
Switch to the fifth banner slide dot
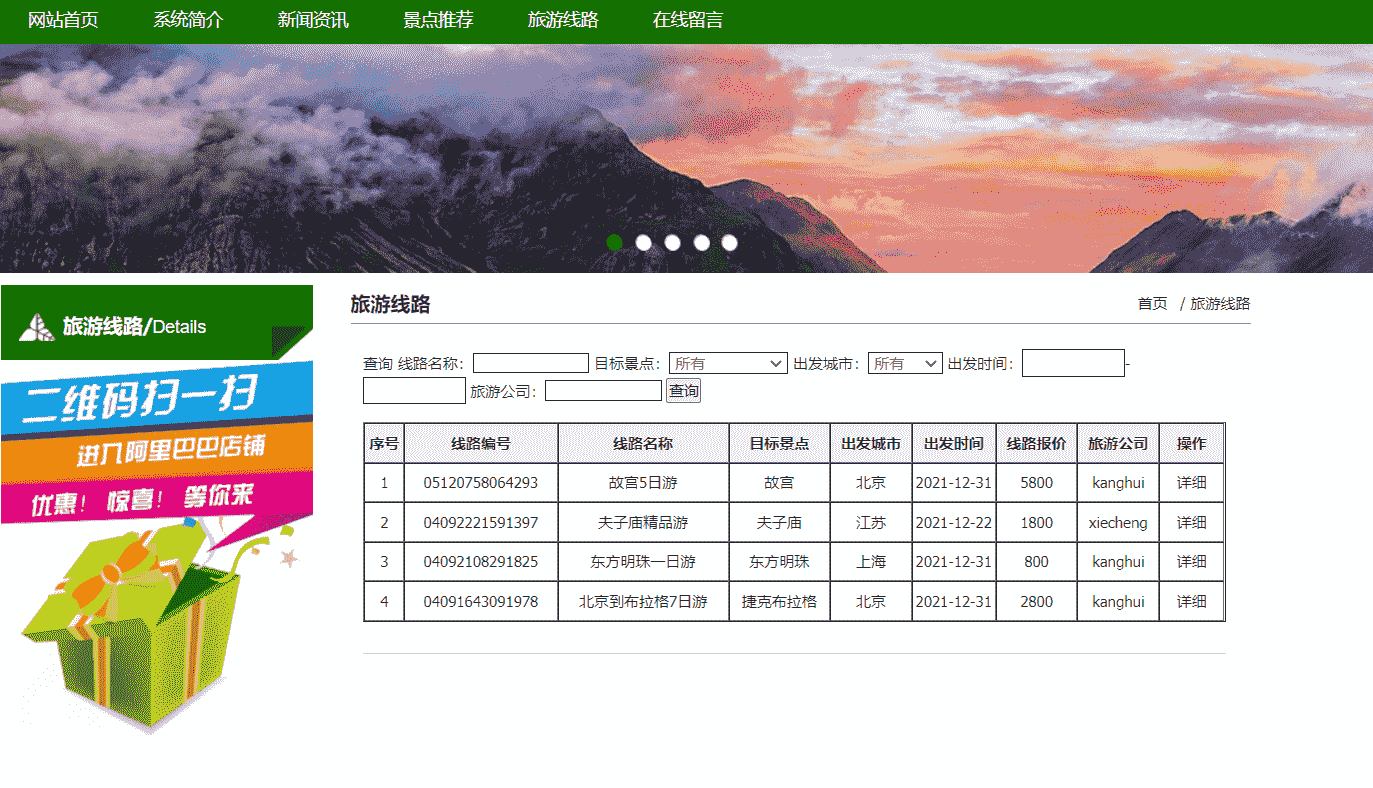click(x=730, y=242)
